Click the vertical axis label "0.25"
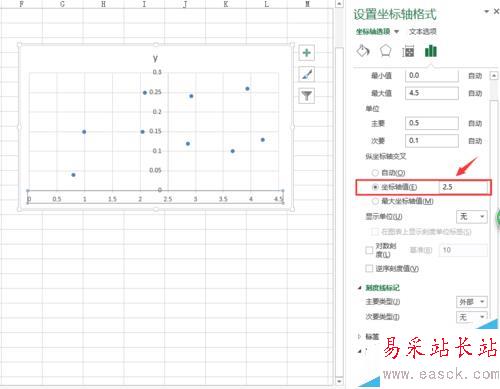The image size is (500, 389). (x=155, y=92)
